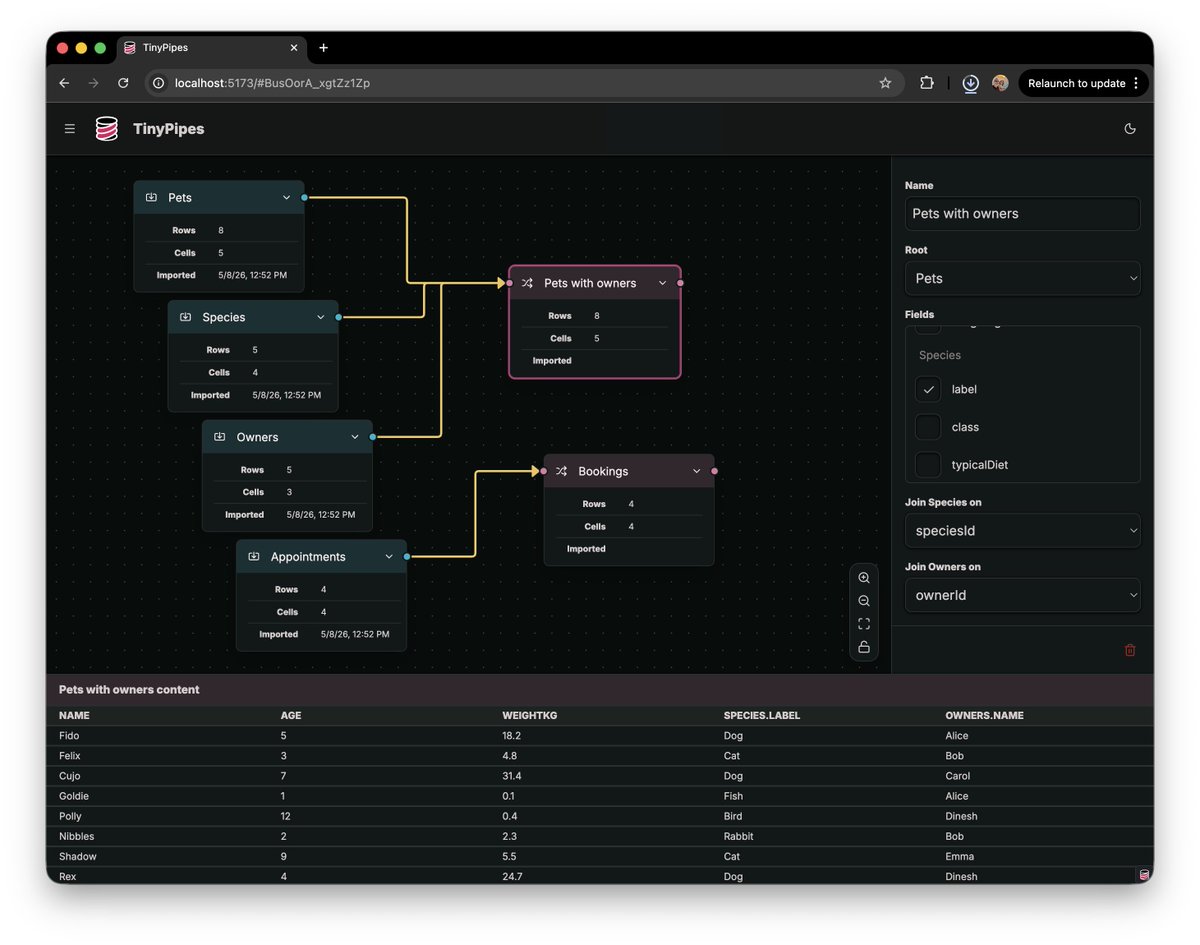This screenshot has width=1200, height=945.
Task: Select the TinyPipes browser tab
Action: 210,48
